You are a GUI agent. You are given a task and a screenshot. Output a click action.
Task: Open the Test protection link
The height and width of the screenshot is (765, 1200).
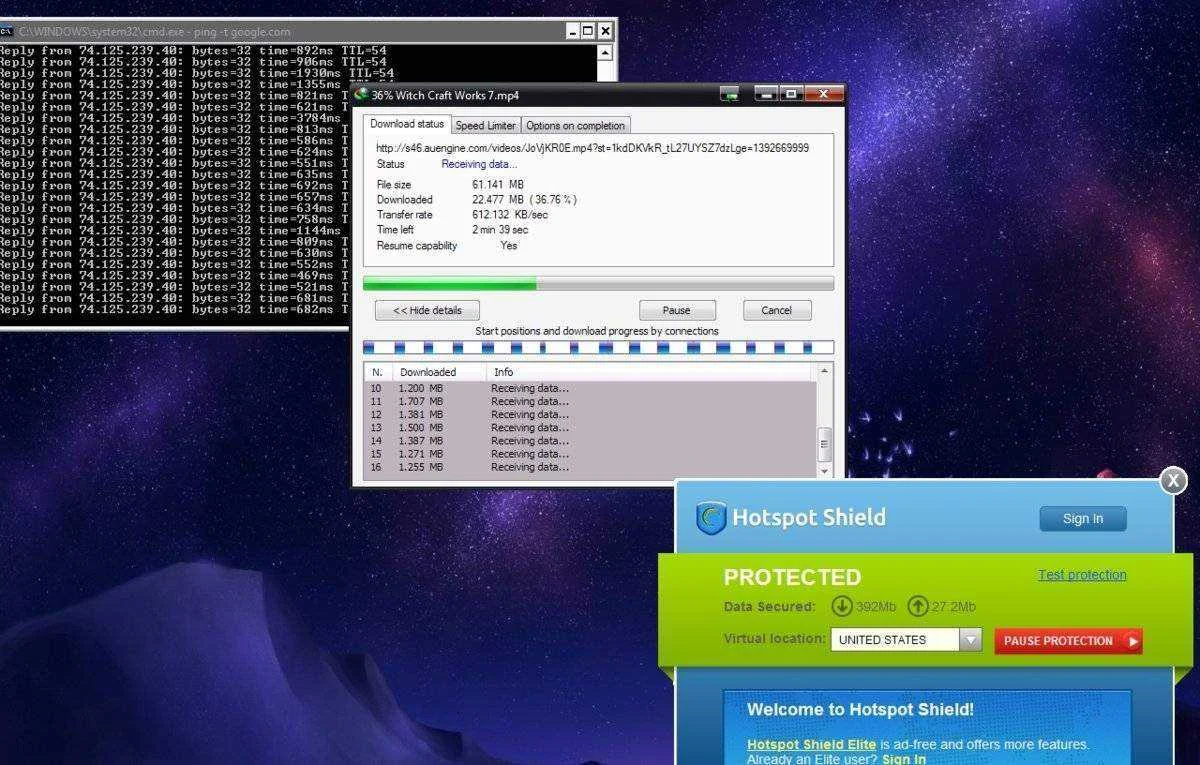click(x=1082, y=575)
